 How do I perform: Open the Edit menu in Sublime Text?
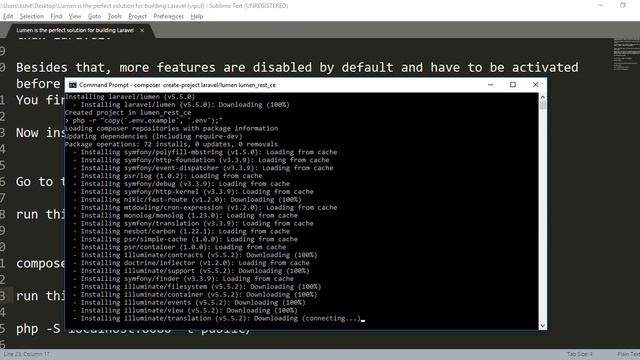click(x=8, y=16)
